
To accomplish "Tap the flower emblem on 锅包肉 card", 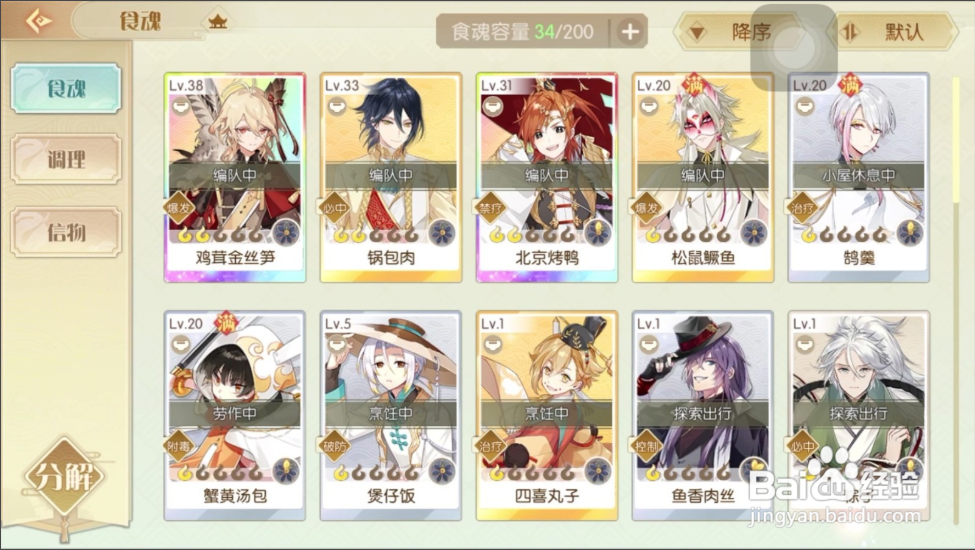I will pos(442,233).
